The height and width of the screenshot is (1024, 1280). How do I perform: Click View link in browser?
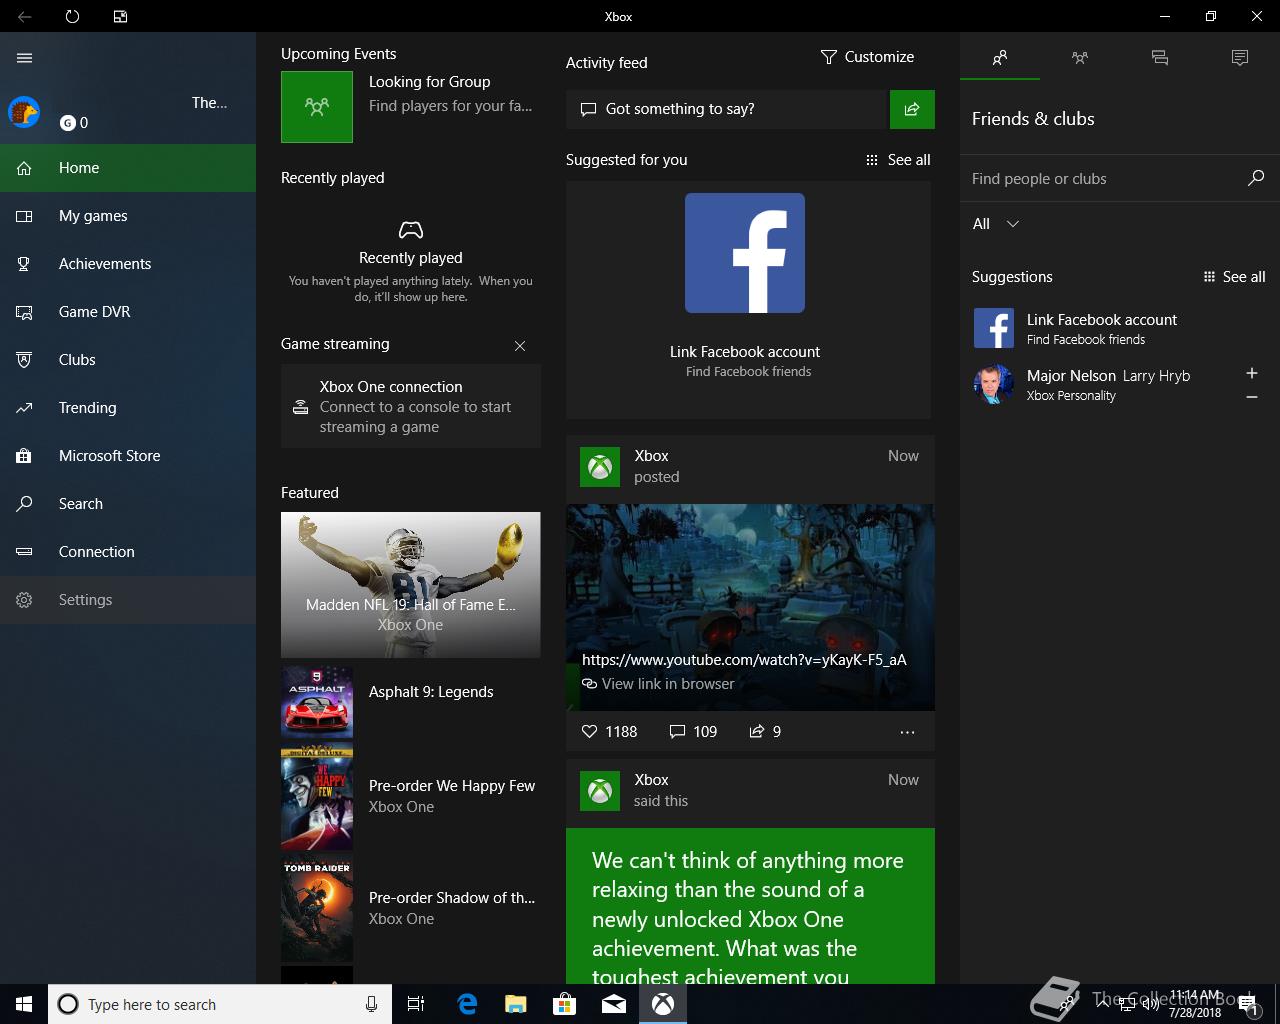tap(659, 684)
